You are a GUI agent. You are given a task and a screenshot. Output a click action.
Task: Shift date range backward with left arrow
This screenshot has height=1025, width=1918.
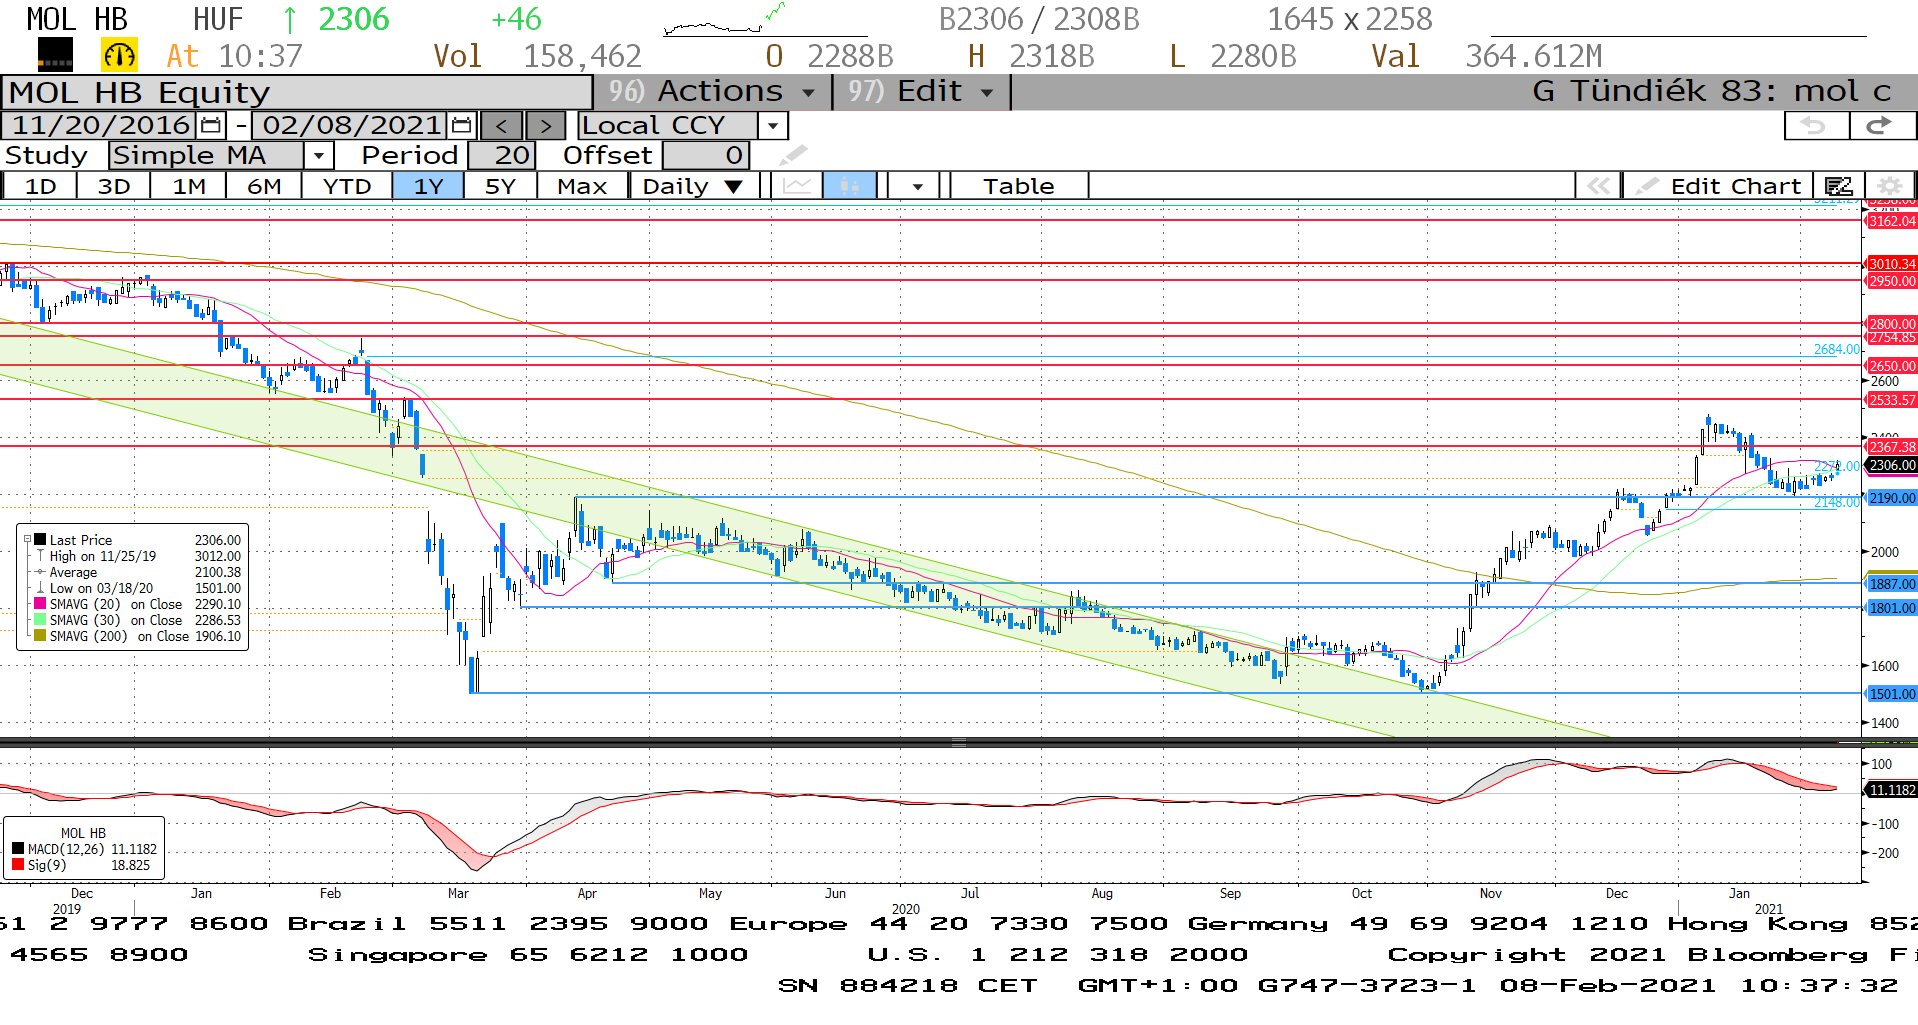(502, 126)
